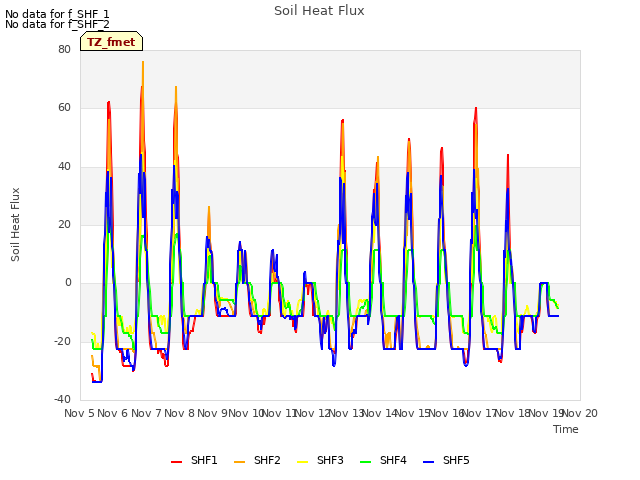Click the Nov 20 x-axis tick label

[x=580, y=413]
